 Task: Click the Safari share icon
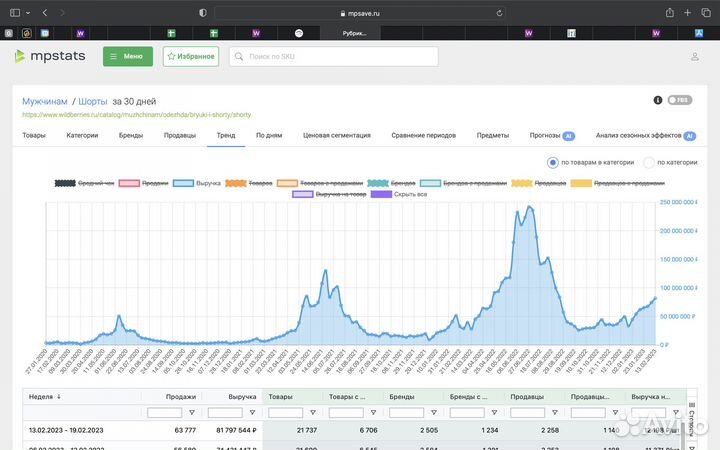[x=669, y=13]
